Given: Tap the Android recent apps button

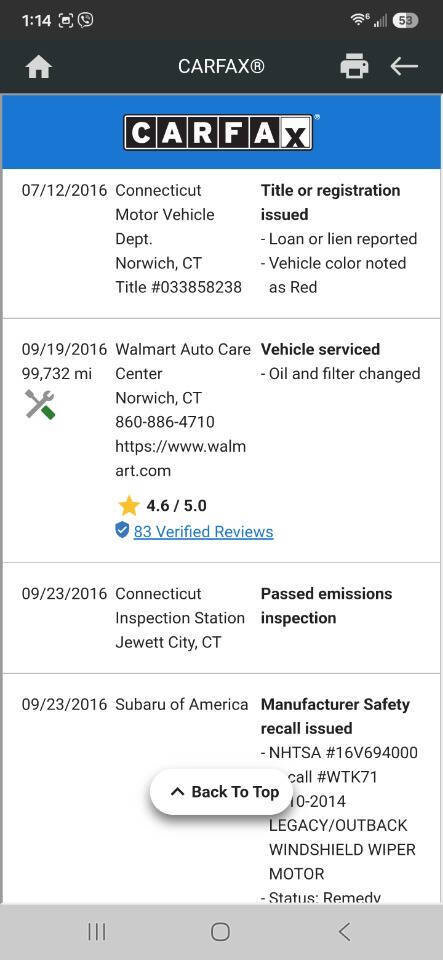Looking at the screenshot, I should pyautogui.click(x=97, y=932).
